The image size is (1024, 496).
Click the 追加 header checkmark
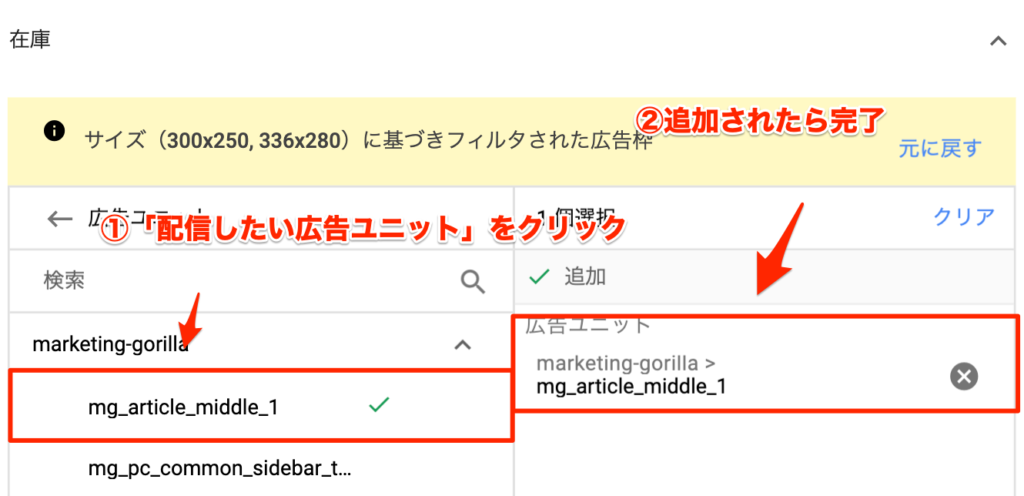(539, 277)
